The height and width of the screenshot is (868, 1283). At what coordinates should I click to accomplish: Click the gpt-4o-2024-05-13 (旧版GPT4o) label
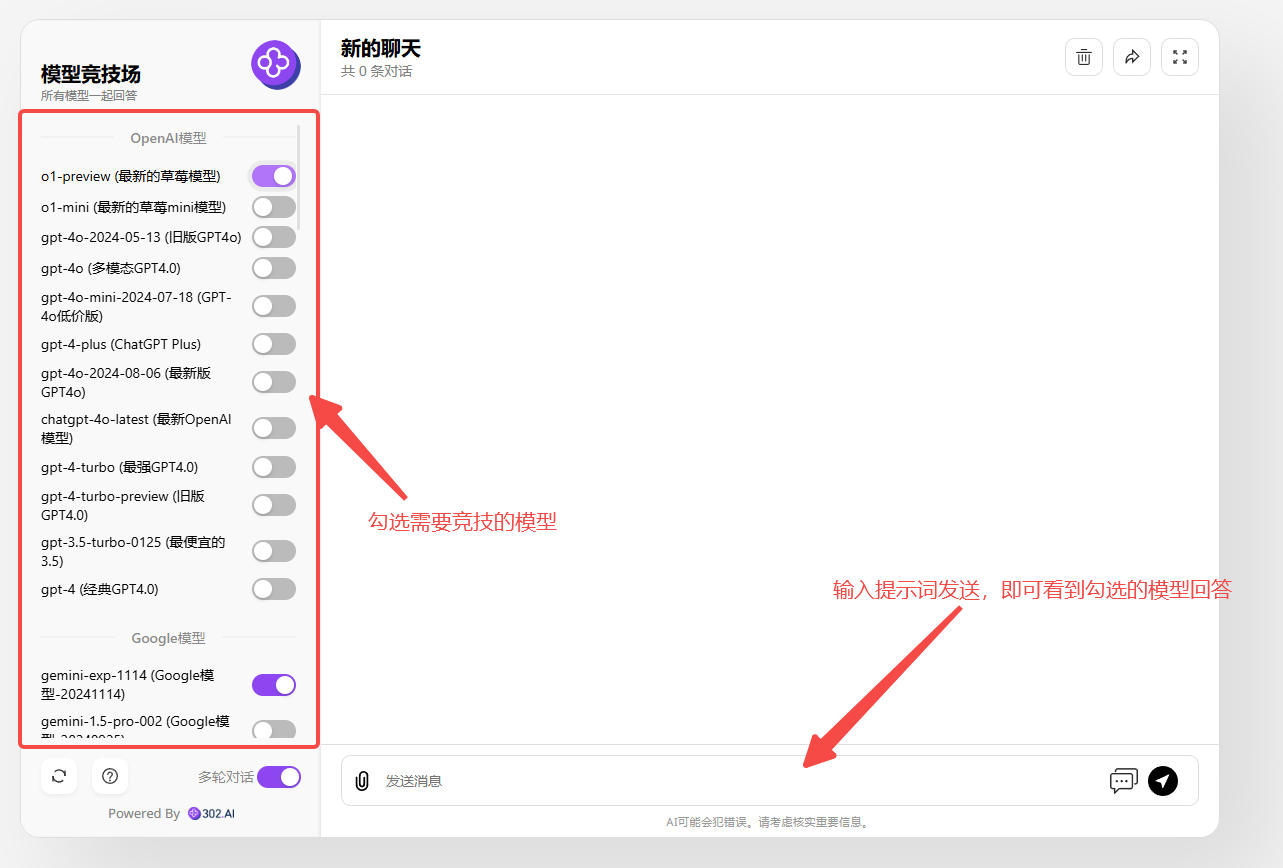(x=141, y=237)
